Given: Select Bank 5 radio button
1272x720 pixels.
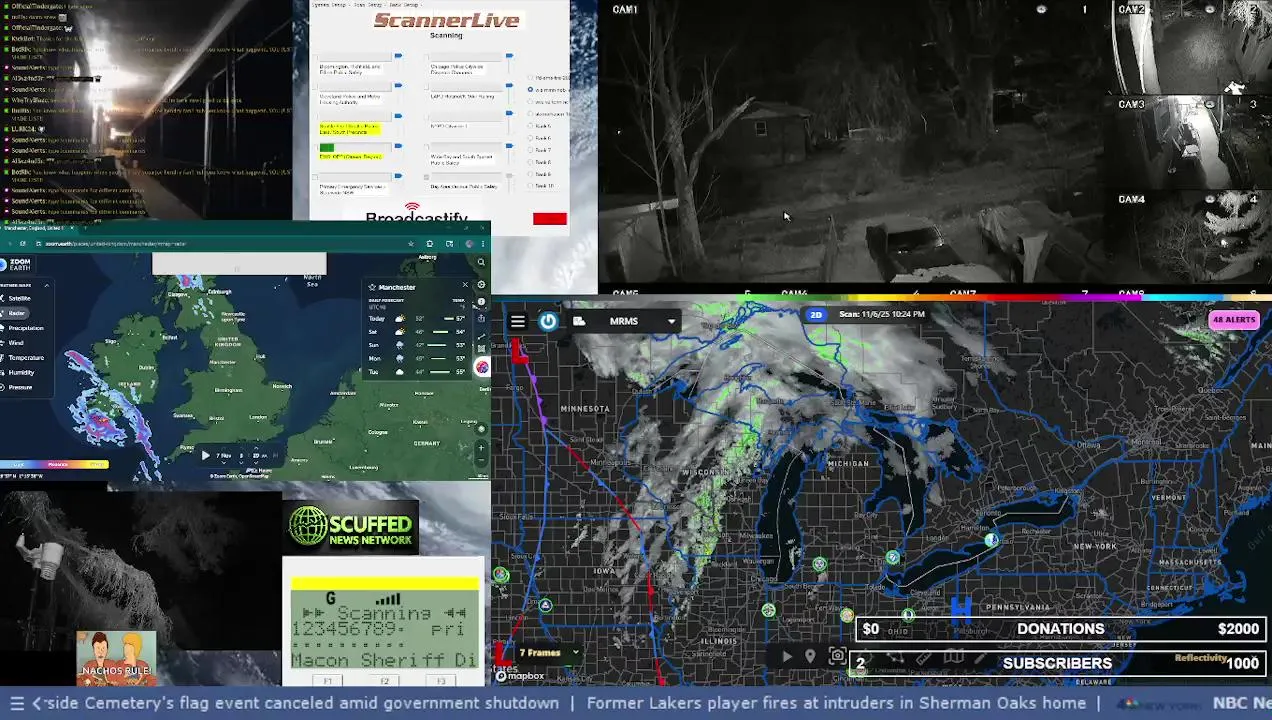Looking at the screenshot, I should pos(530,126).
